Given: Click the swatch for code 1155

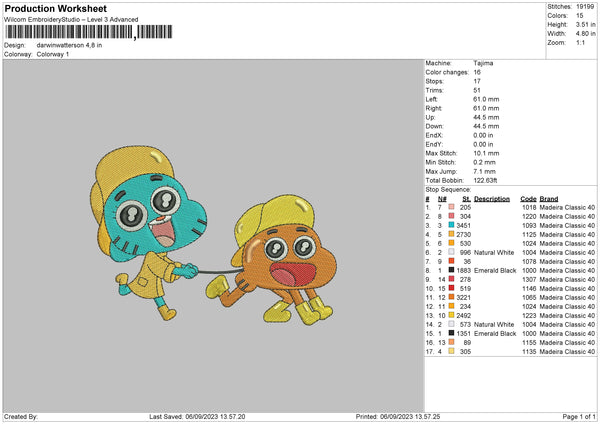Looking at the screenshot, I should [x=452, y=342].
